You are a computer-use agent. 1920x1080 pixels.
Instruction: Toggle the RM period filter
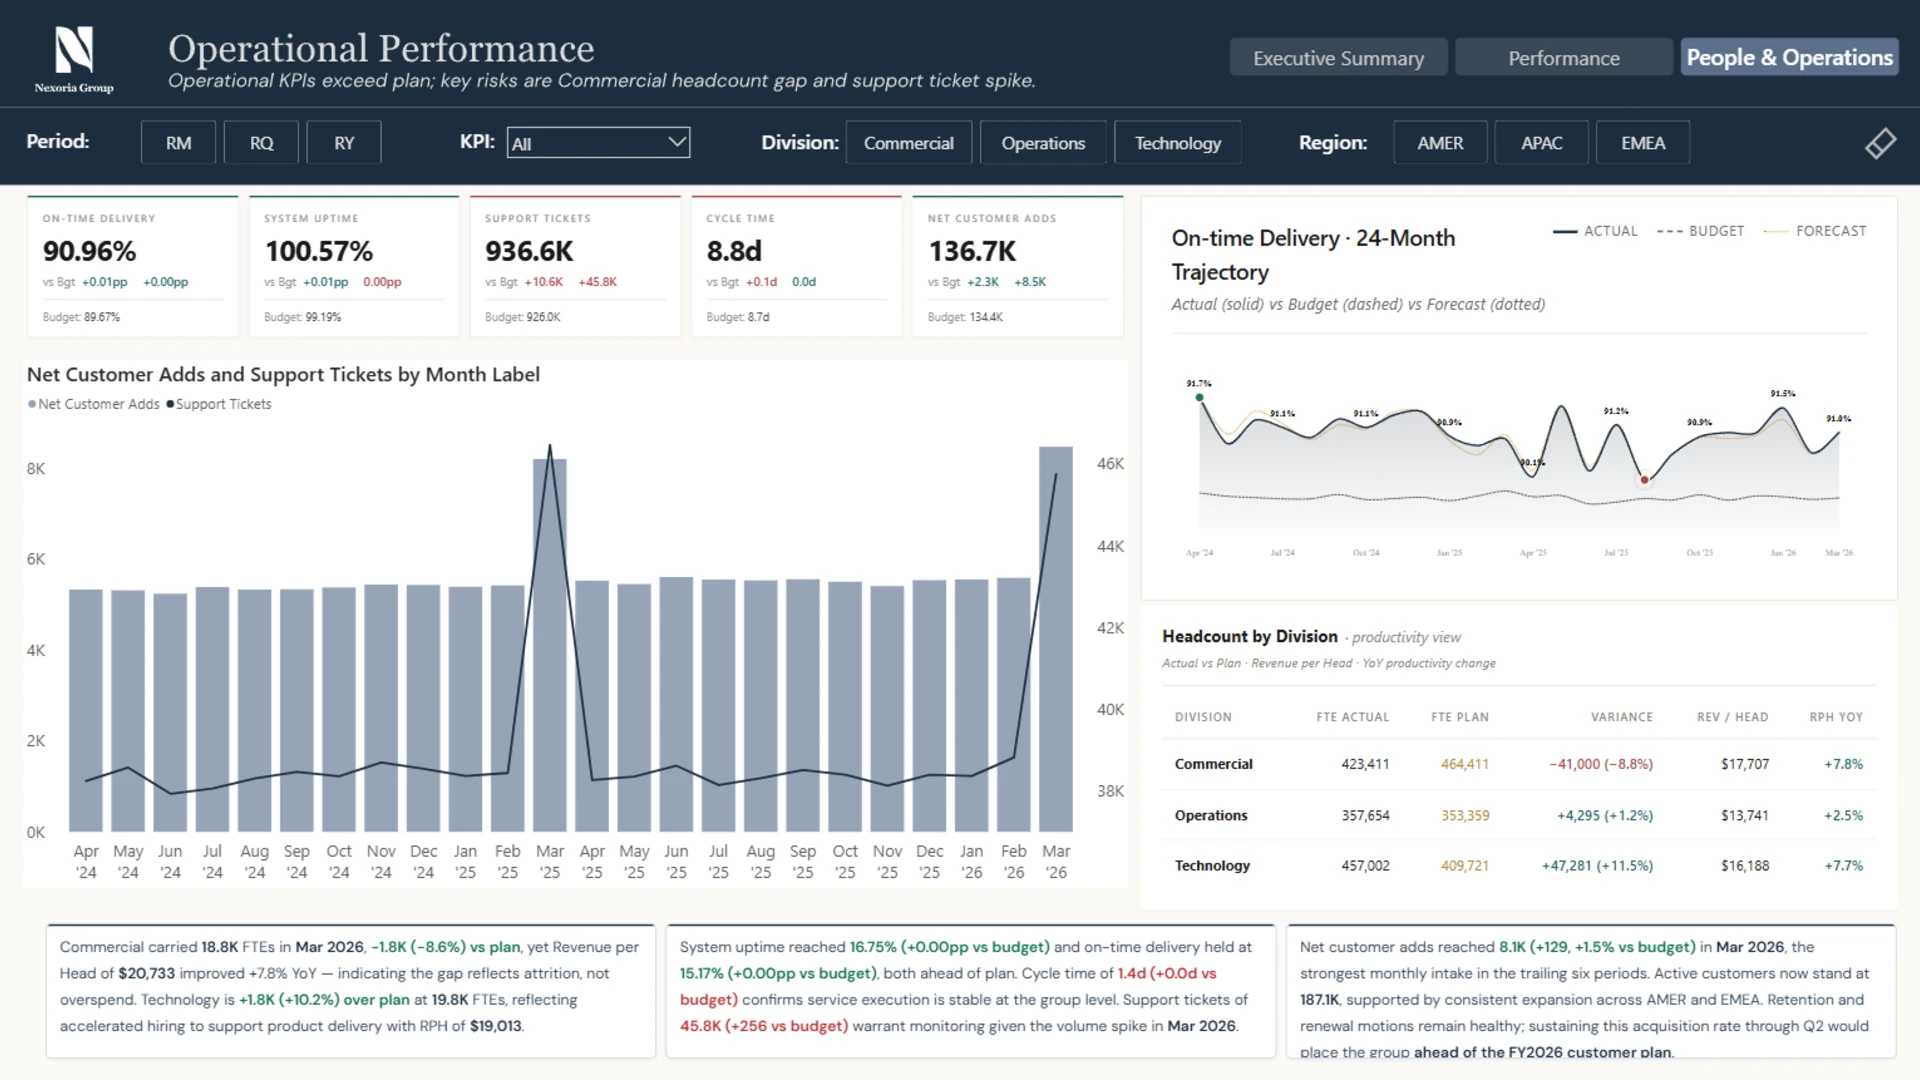(x=178, y=143)
